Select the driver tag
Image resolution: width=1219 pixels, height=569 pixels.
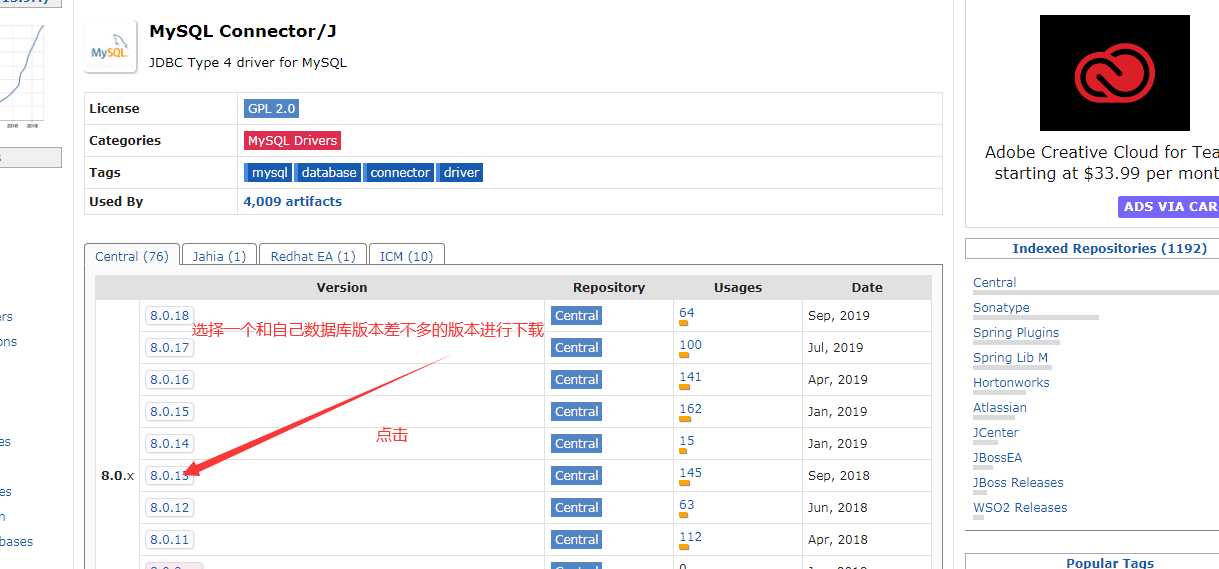[x=461, y=172]
